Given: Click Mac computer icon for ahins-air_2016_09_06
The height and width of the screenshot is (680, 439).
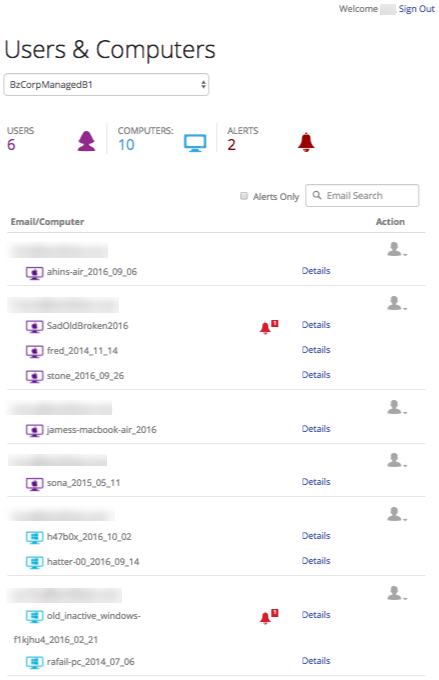Looking at the screenshot, I should click(x=34, y=273).
